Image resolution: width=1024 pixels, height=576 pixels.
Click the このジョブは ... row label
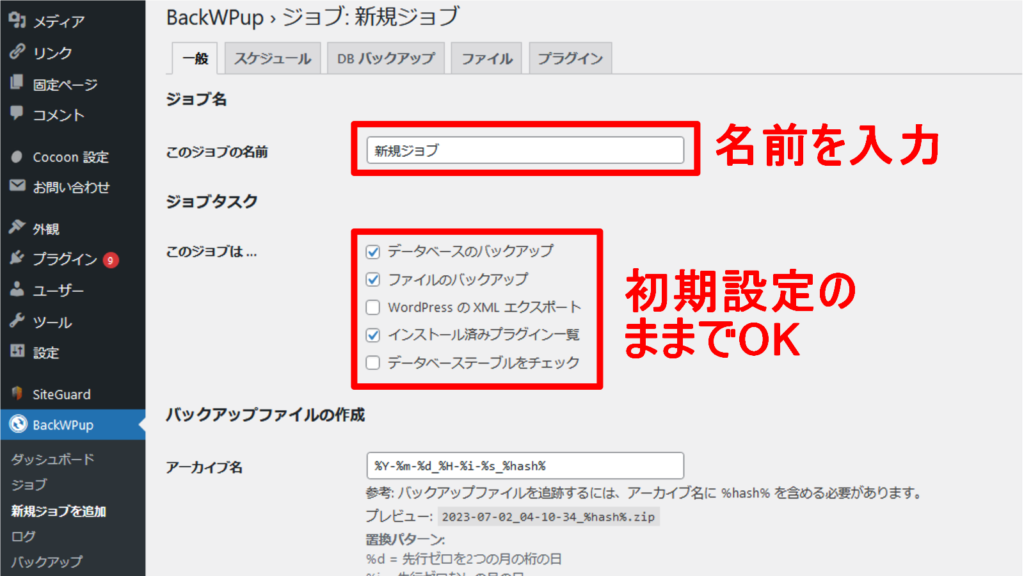pos(212,251)
